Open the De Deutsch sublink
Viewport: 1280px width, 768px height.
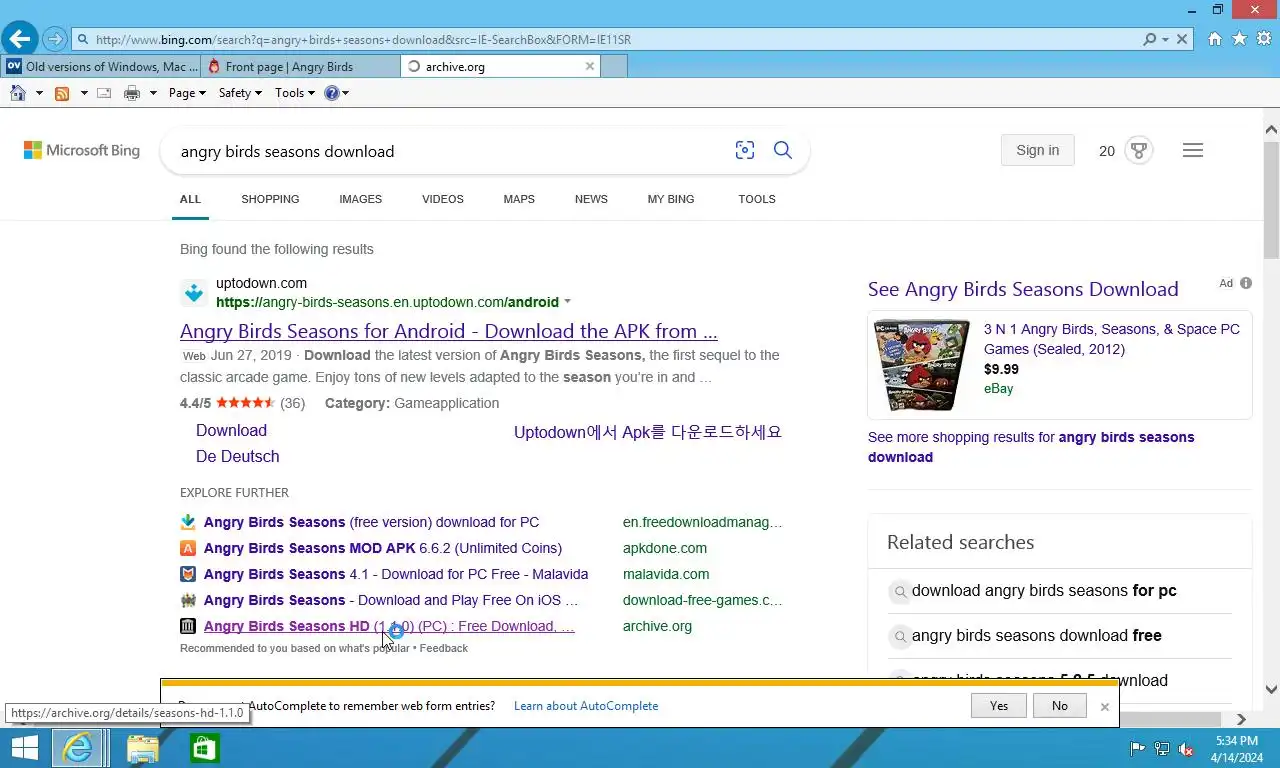[x=237, y=456]
